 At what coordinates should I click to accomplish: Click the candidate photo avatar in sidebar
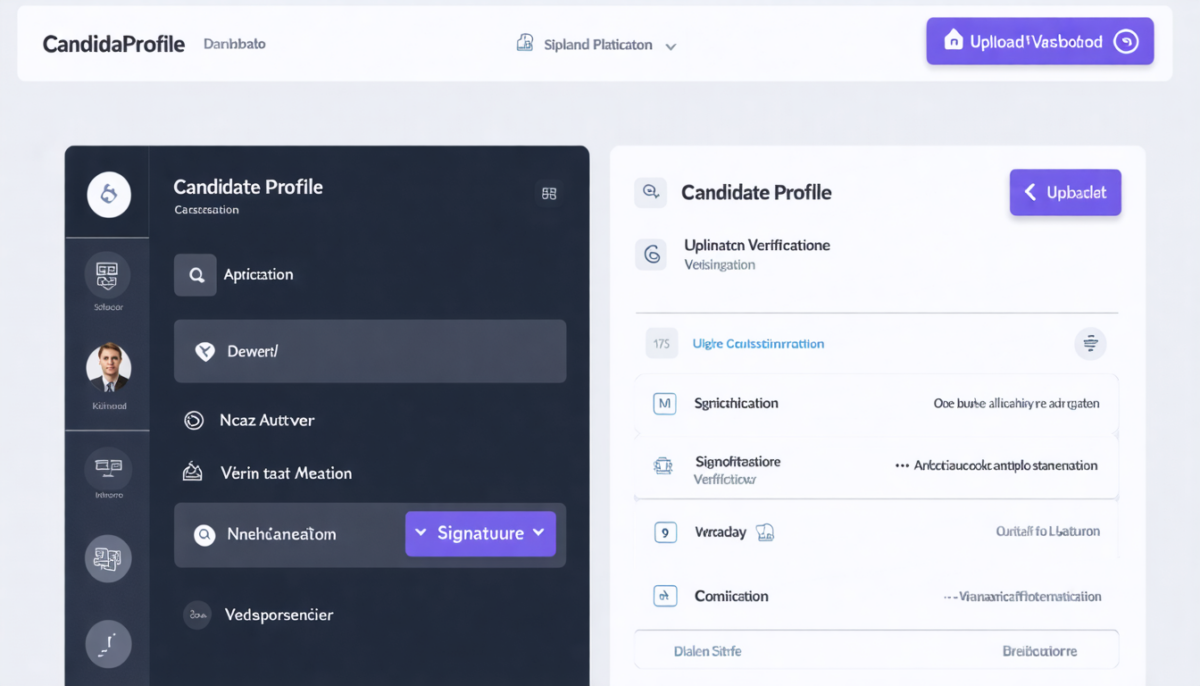pos(108,367)
